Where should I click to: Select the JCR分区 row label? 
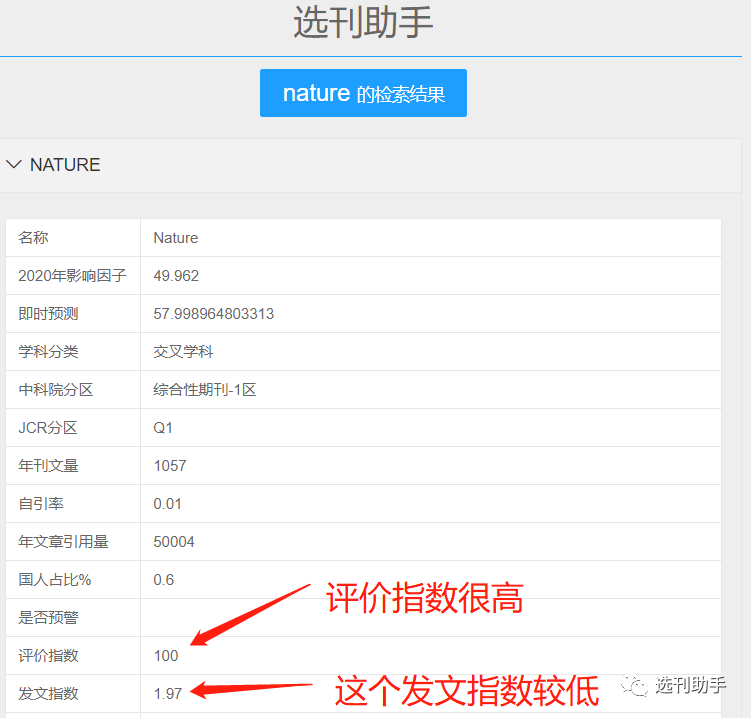click(x=48, y=428)
